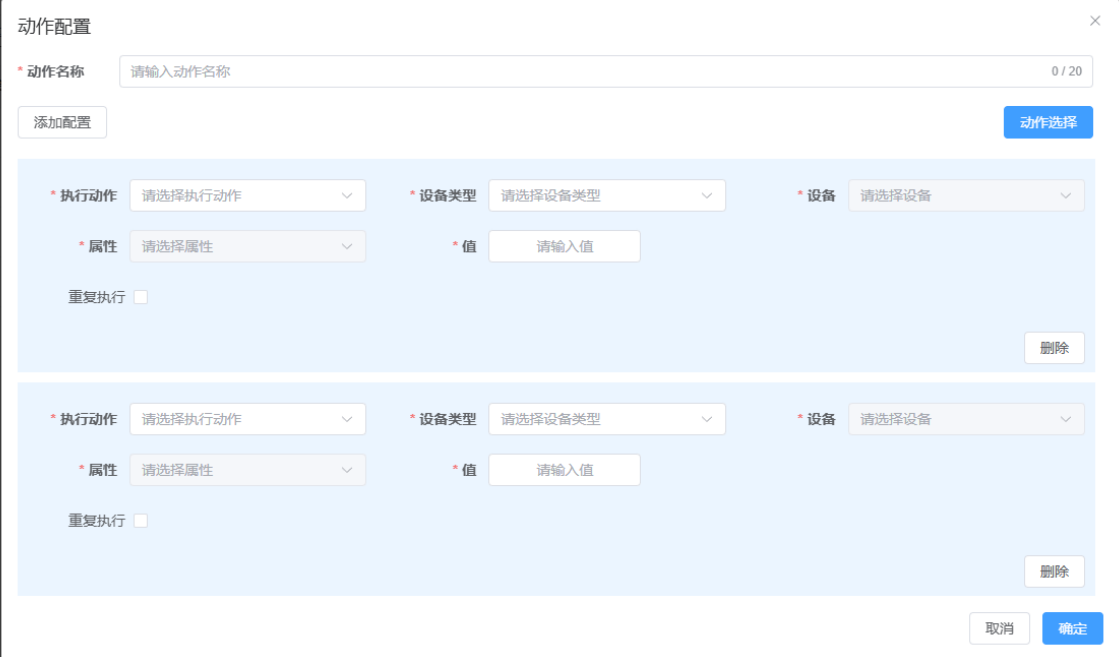The width and height of the screenshot is (1119, 657).
Task: Toggle 重复执行 checkbox in first config block
Action: pos(141,297)
